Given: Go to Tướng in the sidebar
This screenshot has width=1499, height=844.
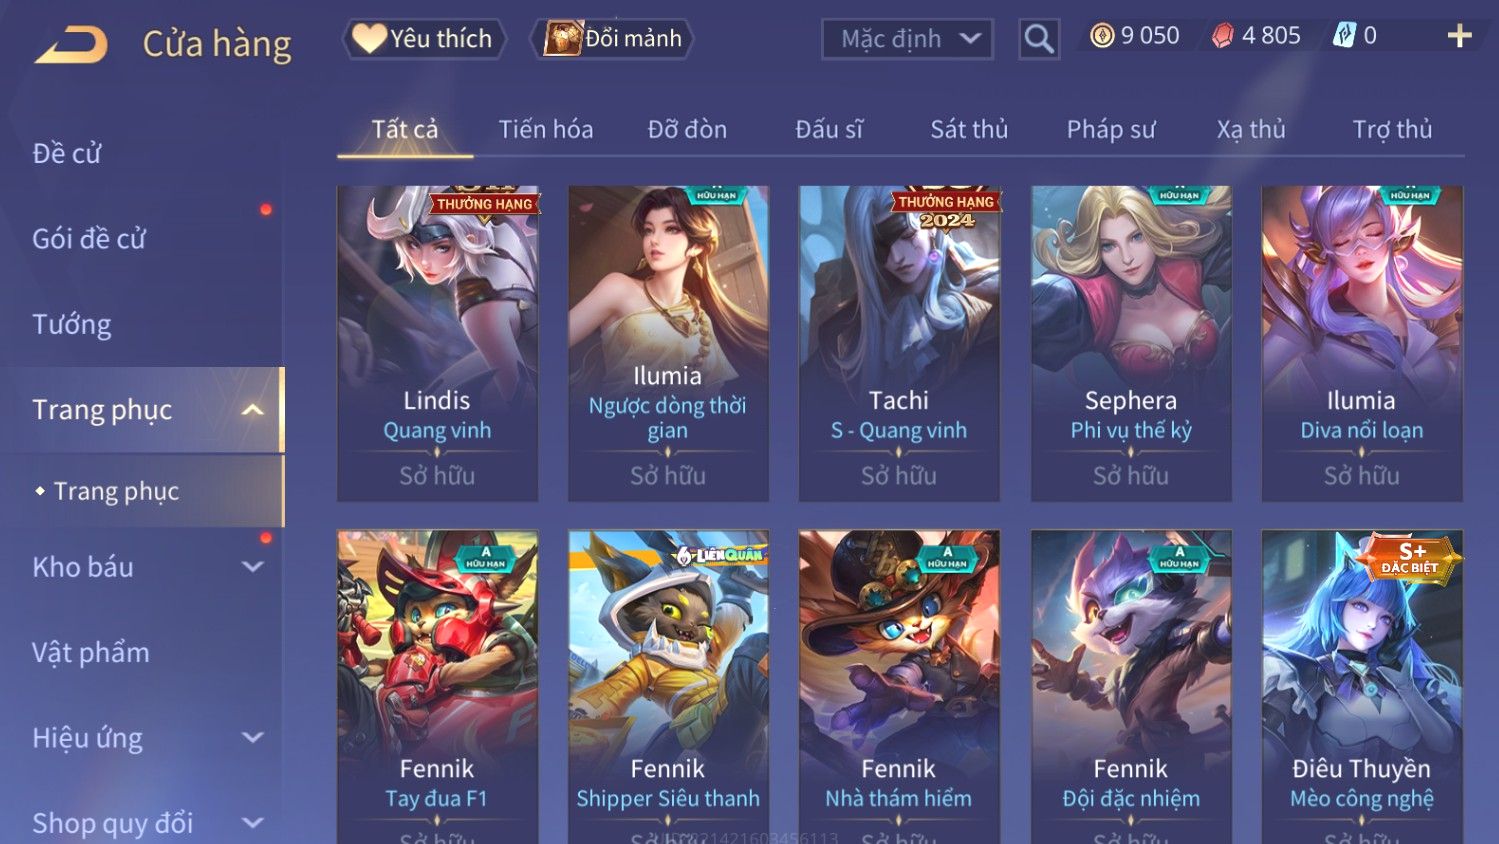Looking at the screenshot, I should (x=72, y=325).
